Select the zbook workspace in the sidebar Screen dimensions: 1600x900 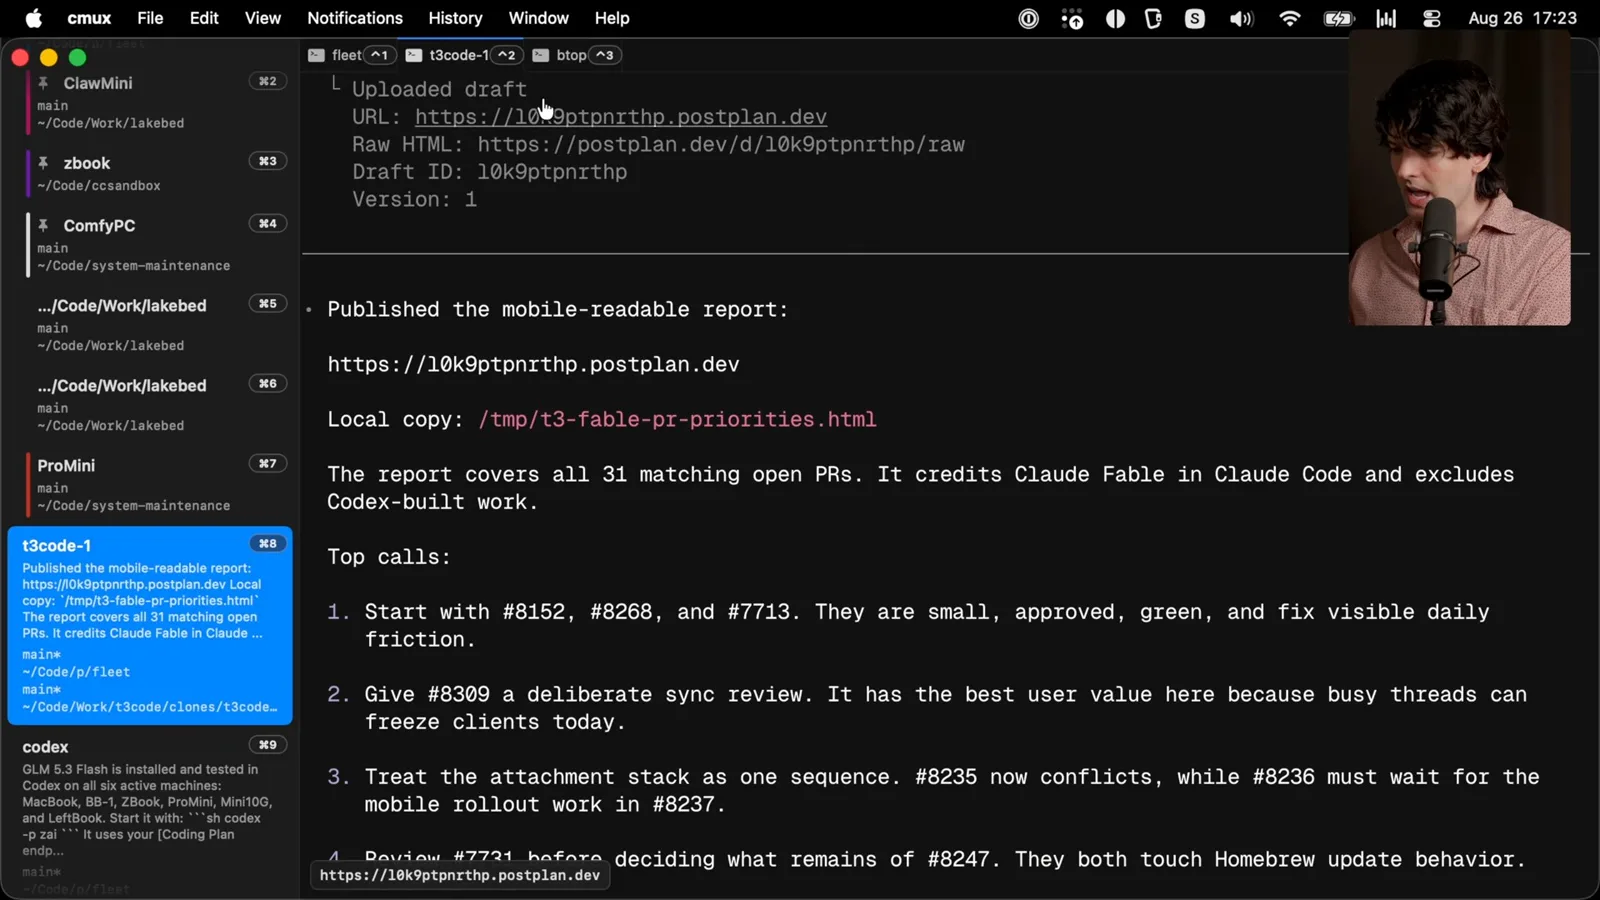(152, 173)
